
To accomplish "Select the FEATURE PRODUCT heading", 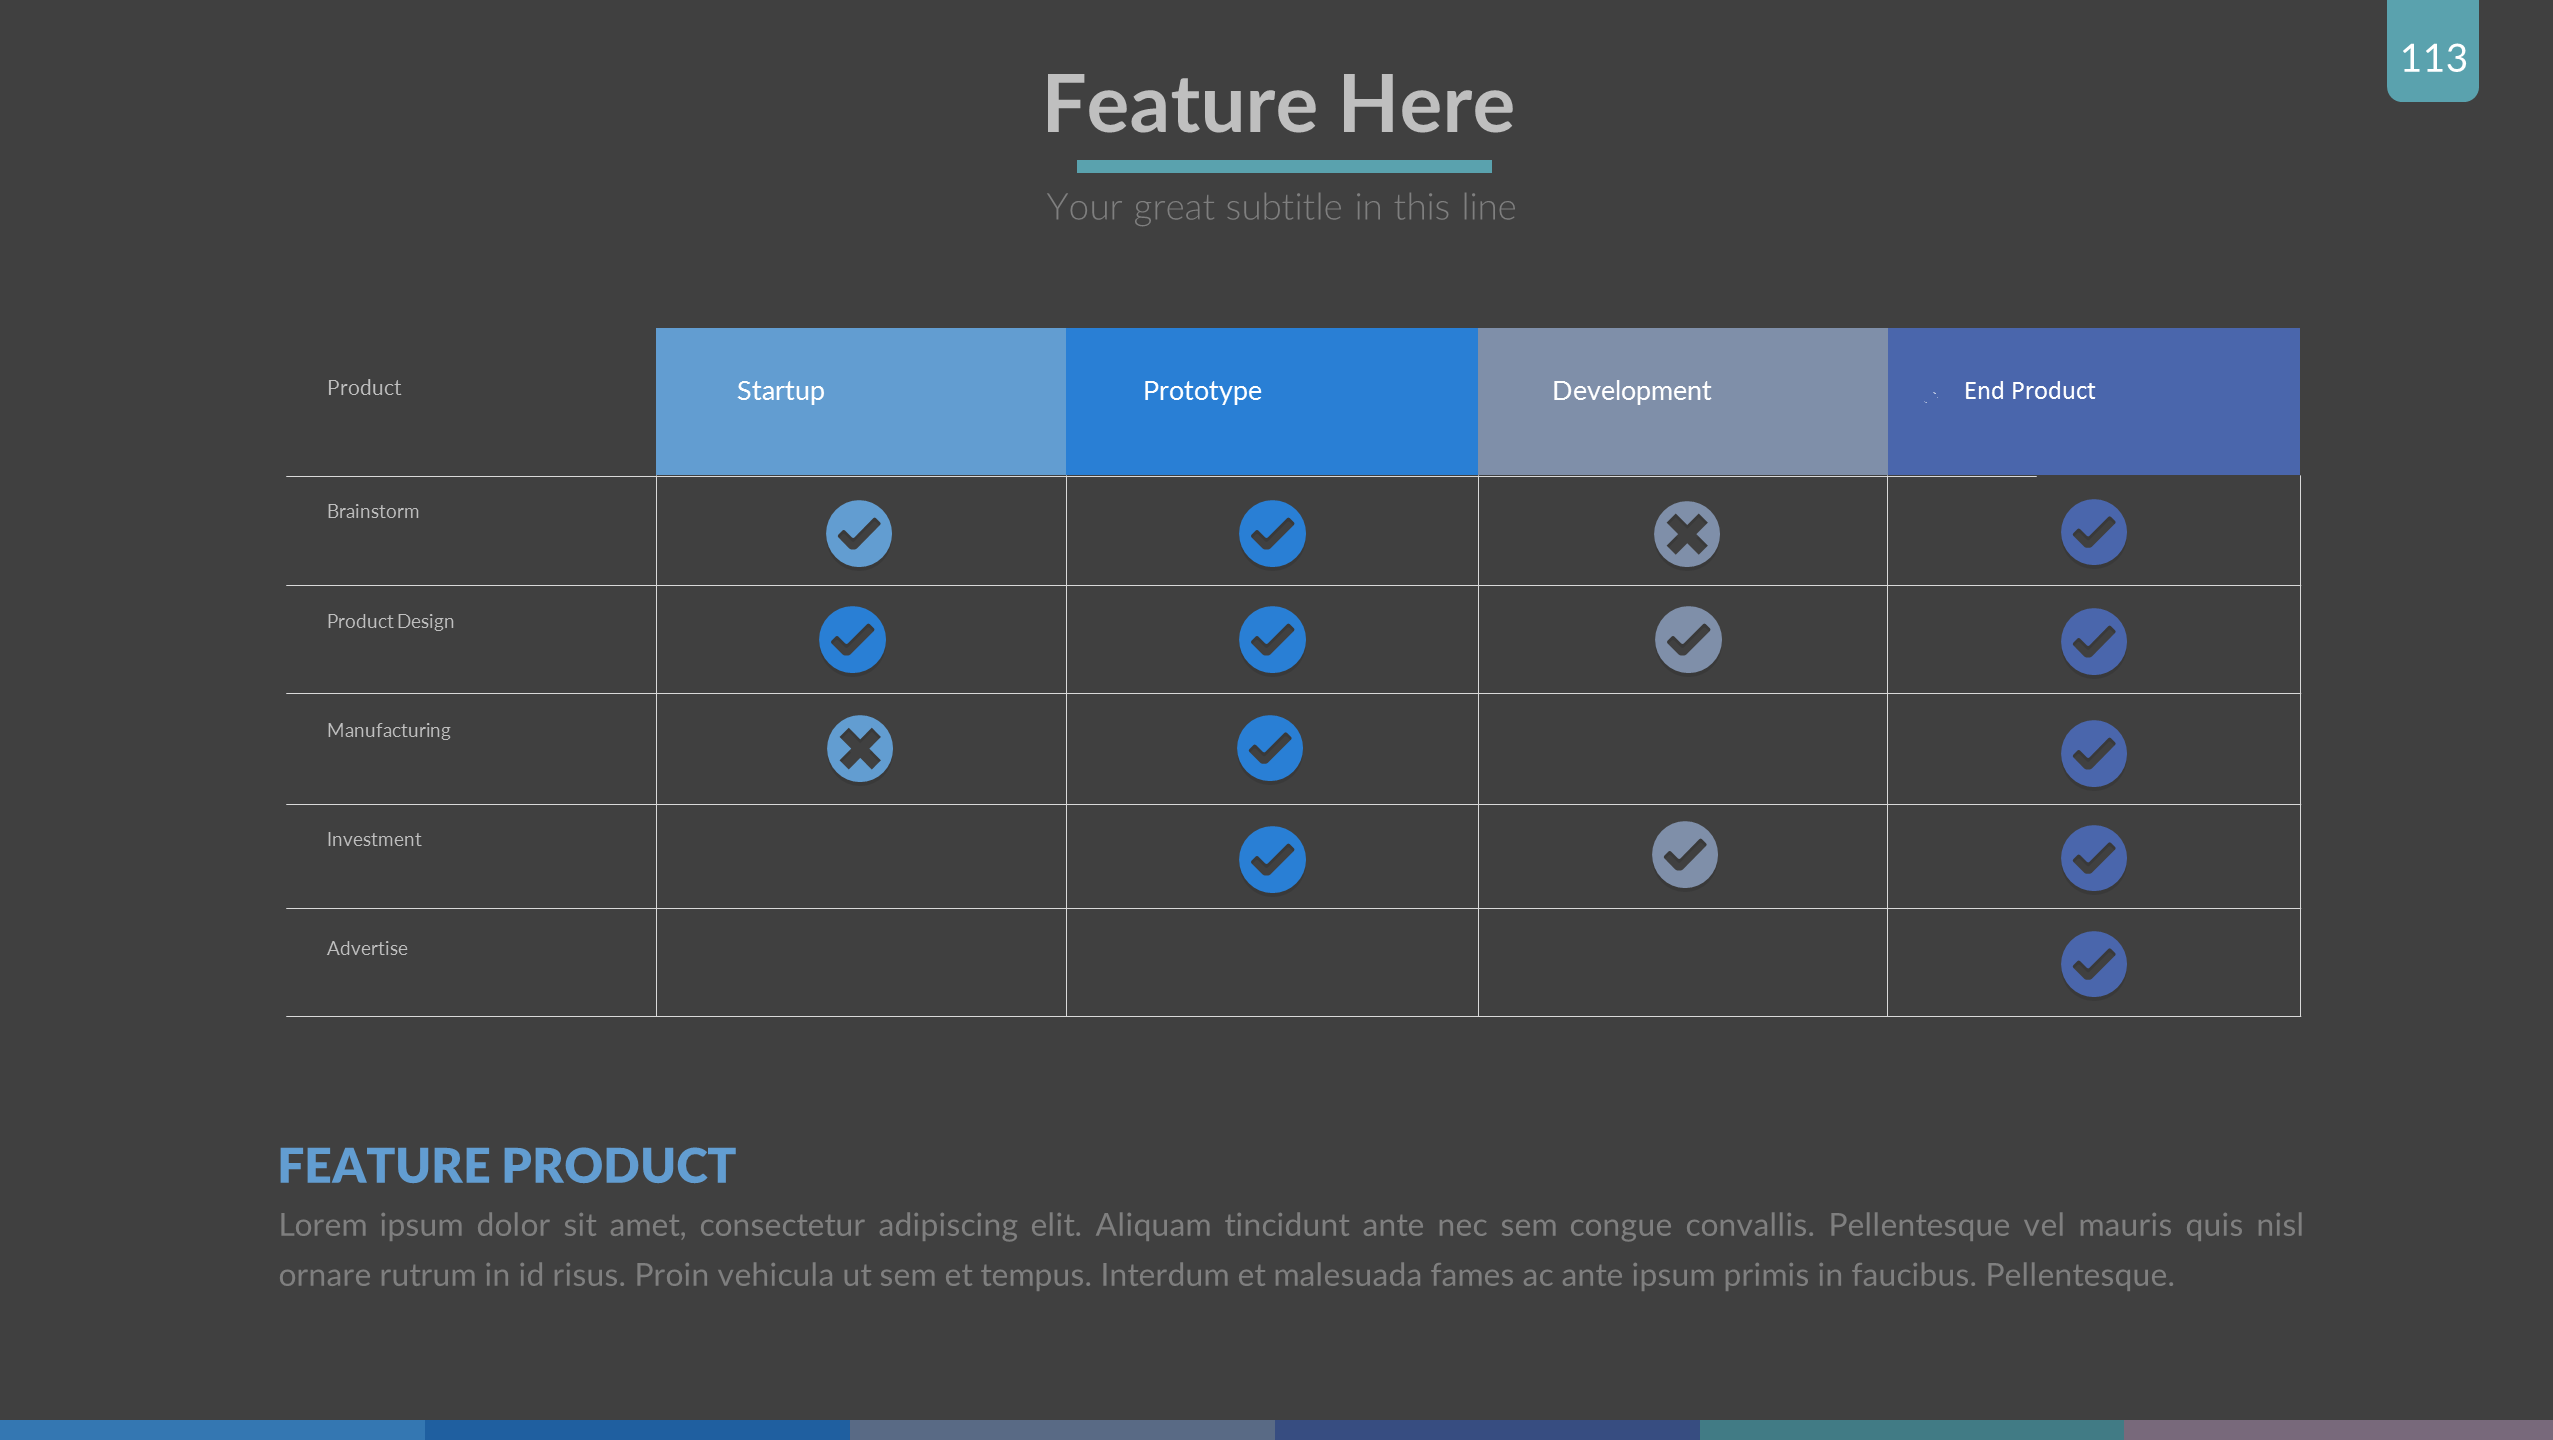I will coord(506,1165).
